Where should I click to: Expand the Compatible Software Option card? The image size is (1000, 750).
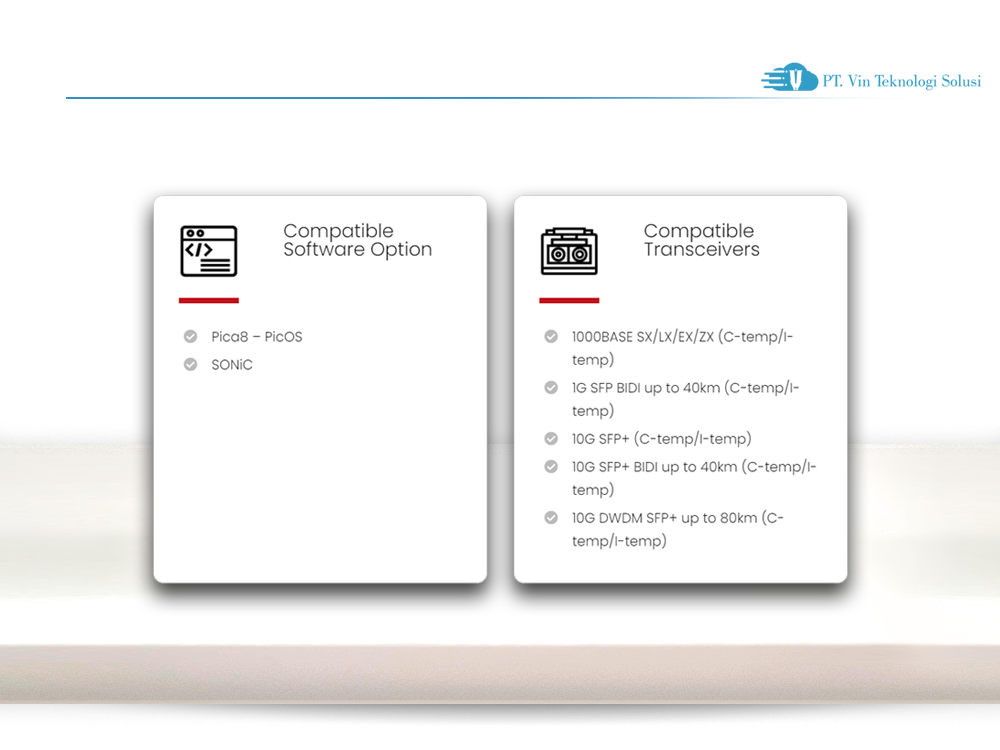pos(320,388)
